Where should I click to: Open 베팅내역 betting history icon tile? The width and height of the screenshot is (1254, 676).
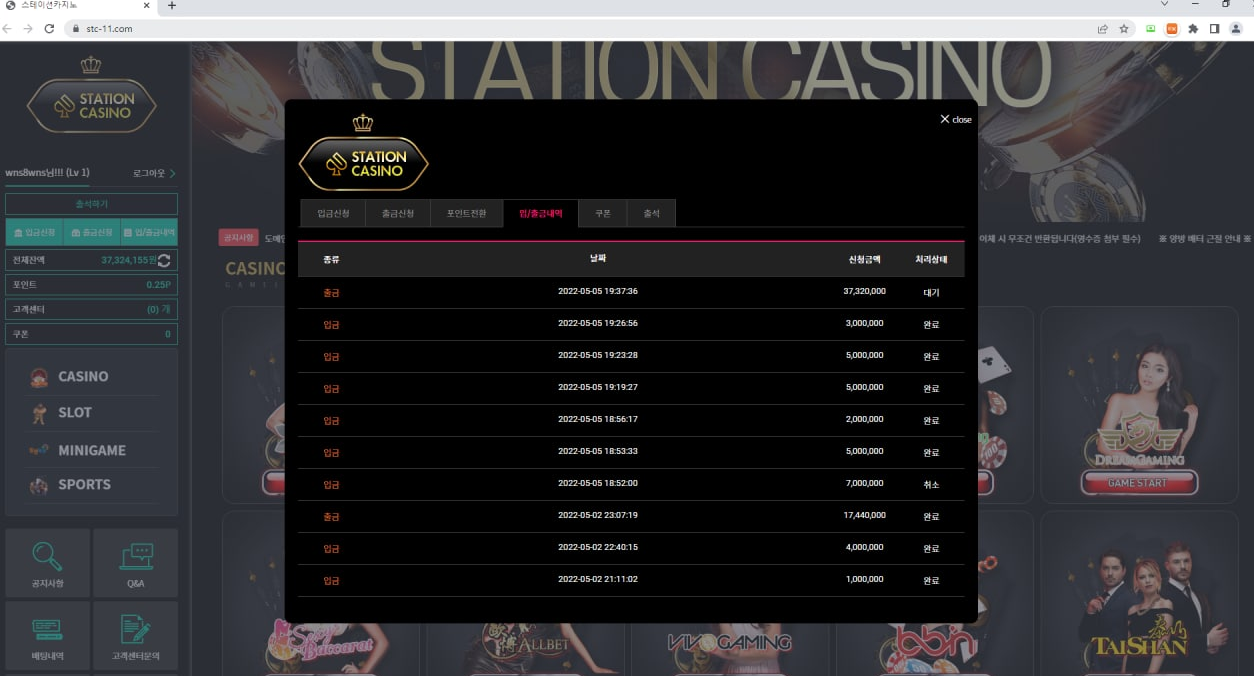click(x=47, y=634)
